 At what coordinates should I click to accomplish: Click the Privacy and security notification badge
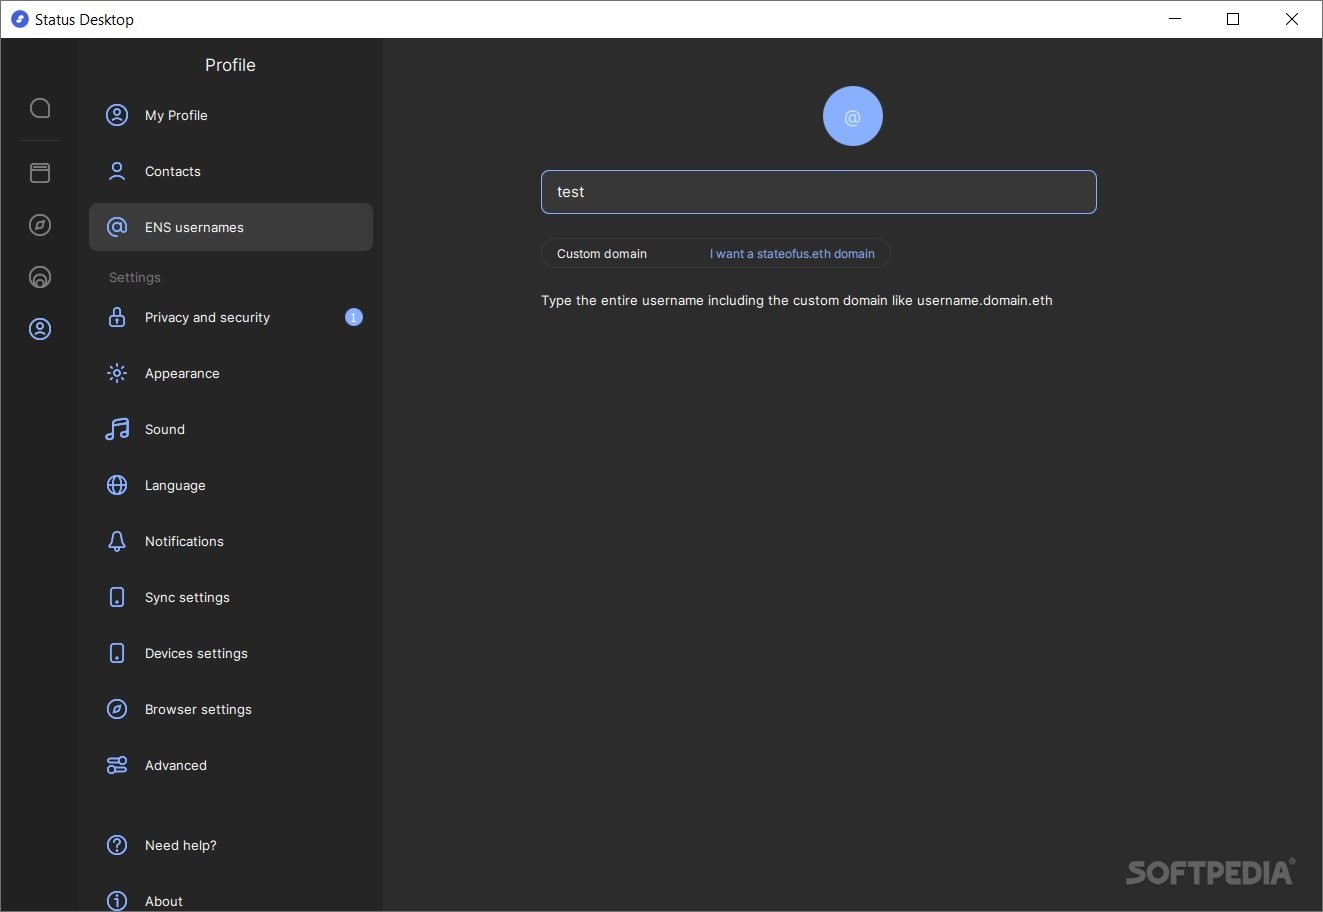pos(354,317)
